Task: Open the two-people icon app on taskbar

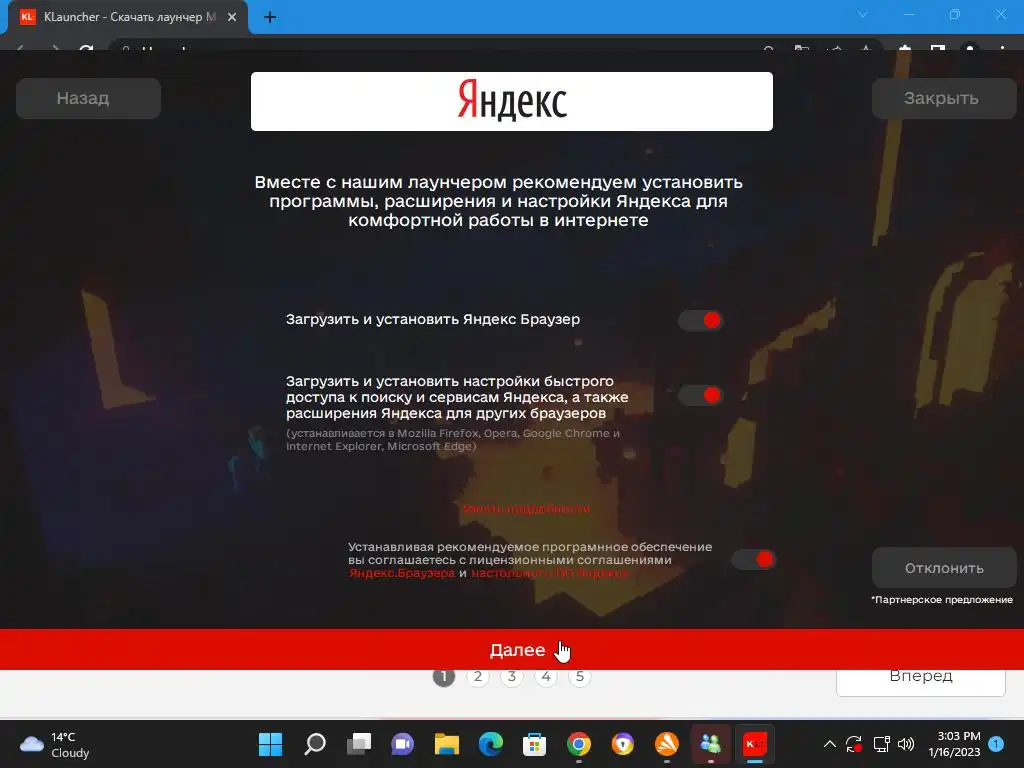Action: tap(711, 744)
